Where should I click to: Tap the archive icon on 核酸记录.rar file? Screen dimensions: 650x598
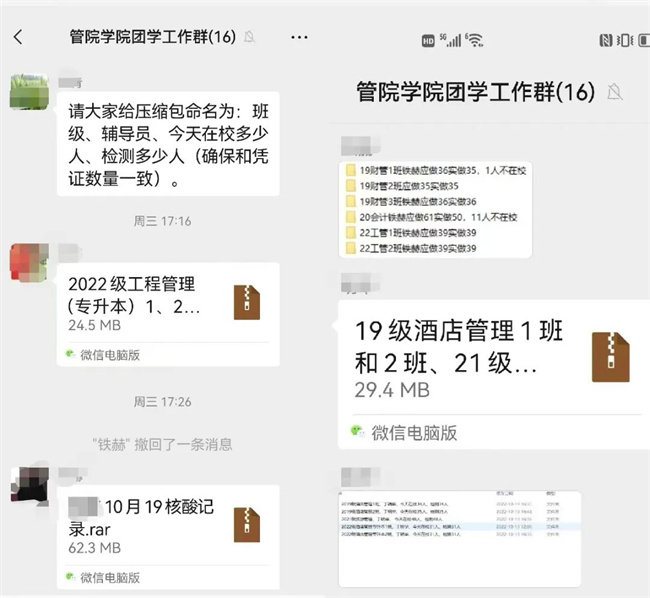[x=246, y=524]
